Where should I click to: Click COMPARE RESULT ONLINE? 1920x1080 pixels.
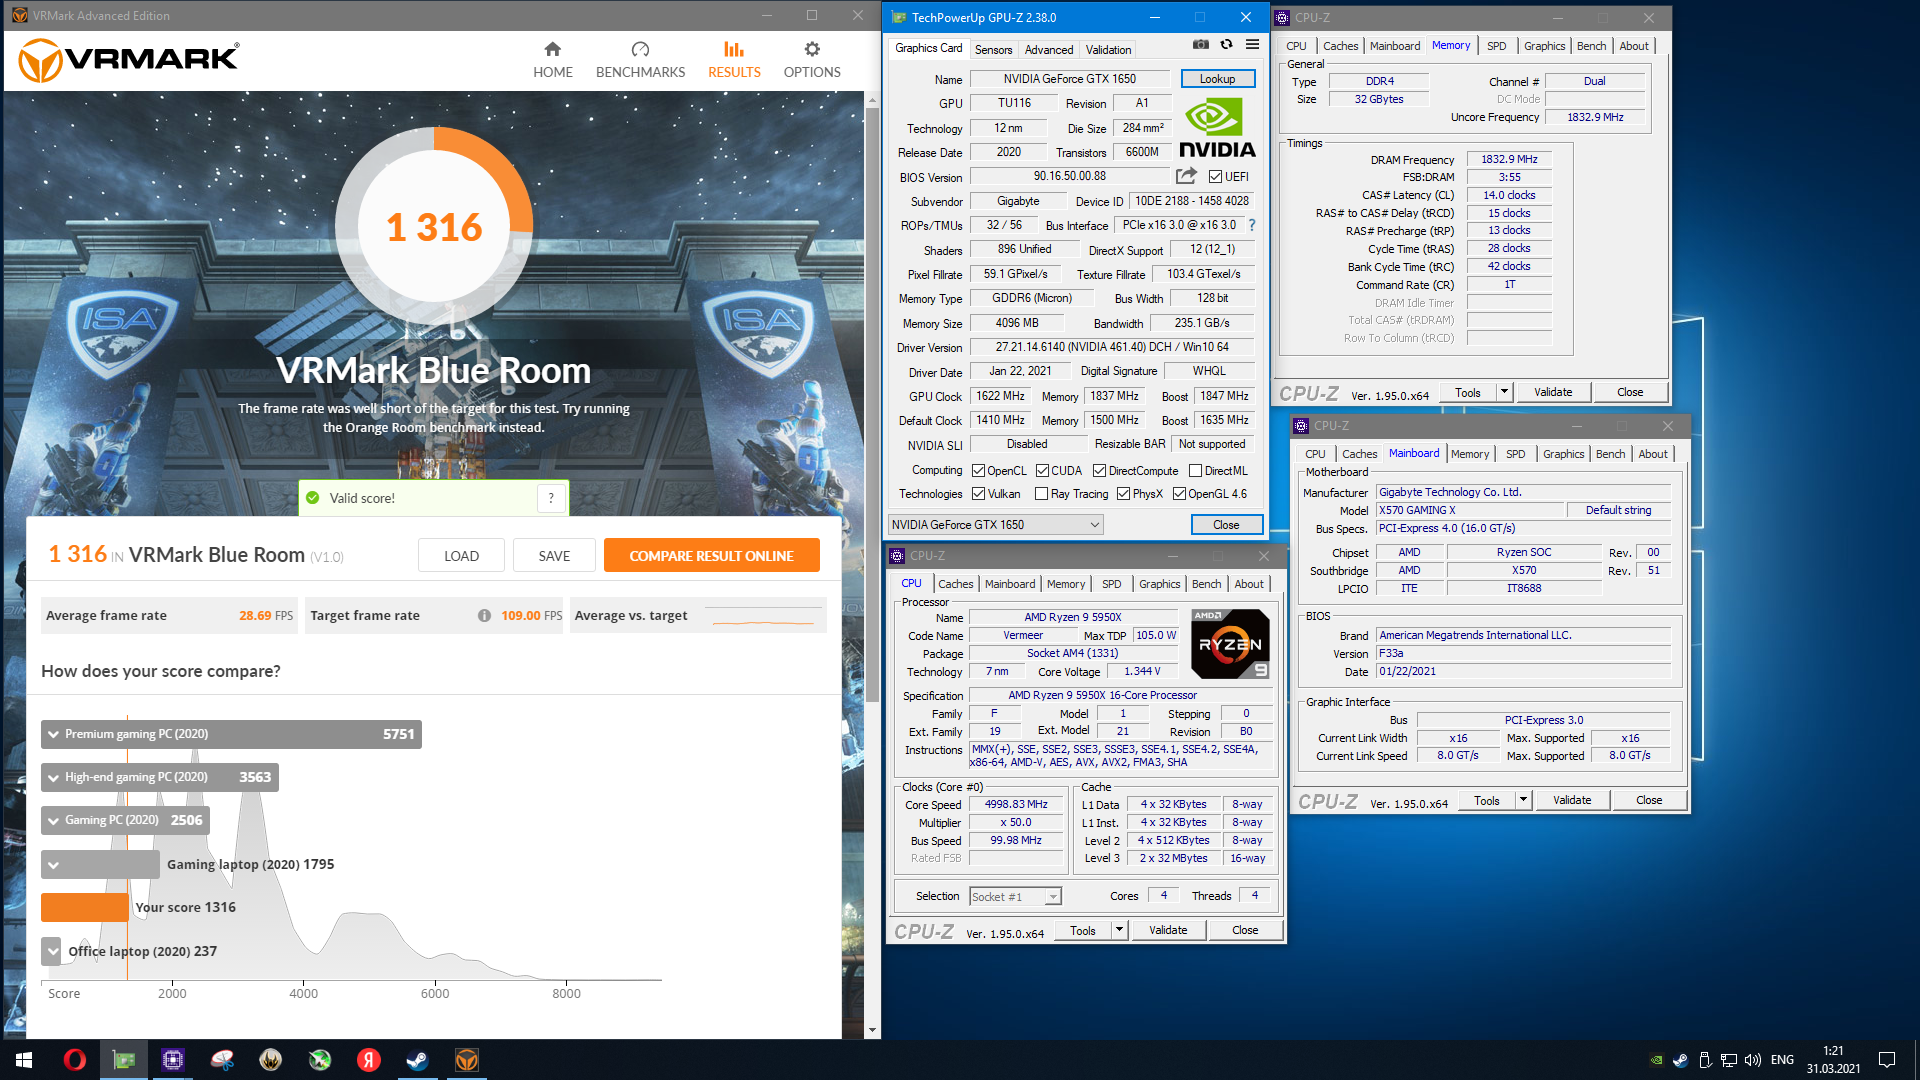click(711, 556)
